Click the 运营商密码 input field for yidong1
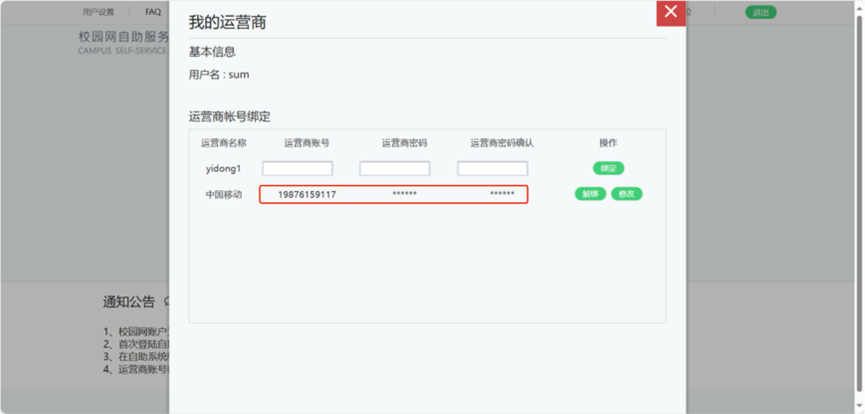Viewport: 865px width, 414px height. point(394,169)
